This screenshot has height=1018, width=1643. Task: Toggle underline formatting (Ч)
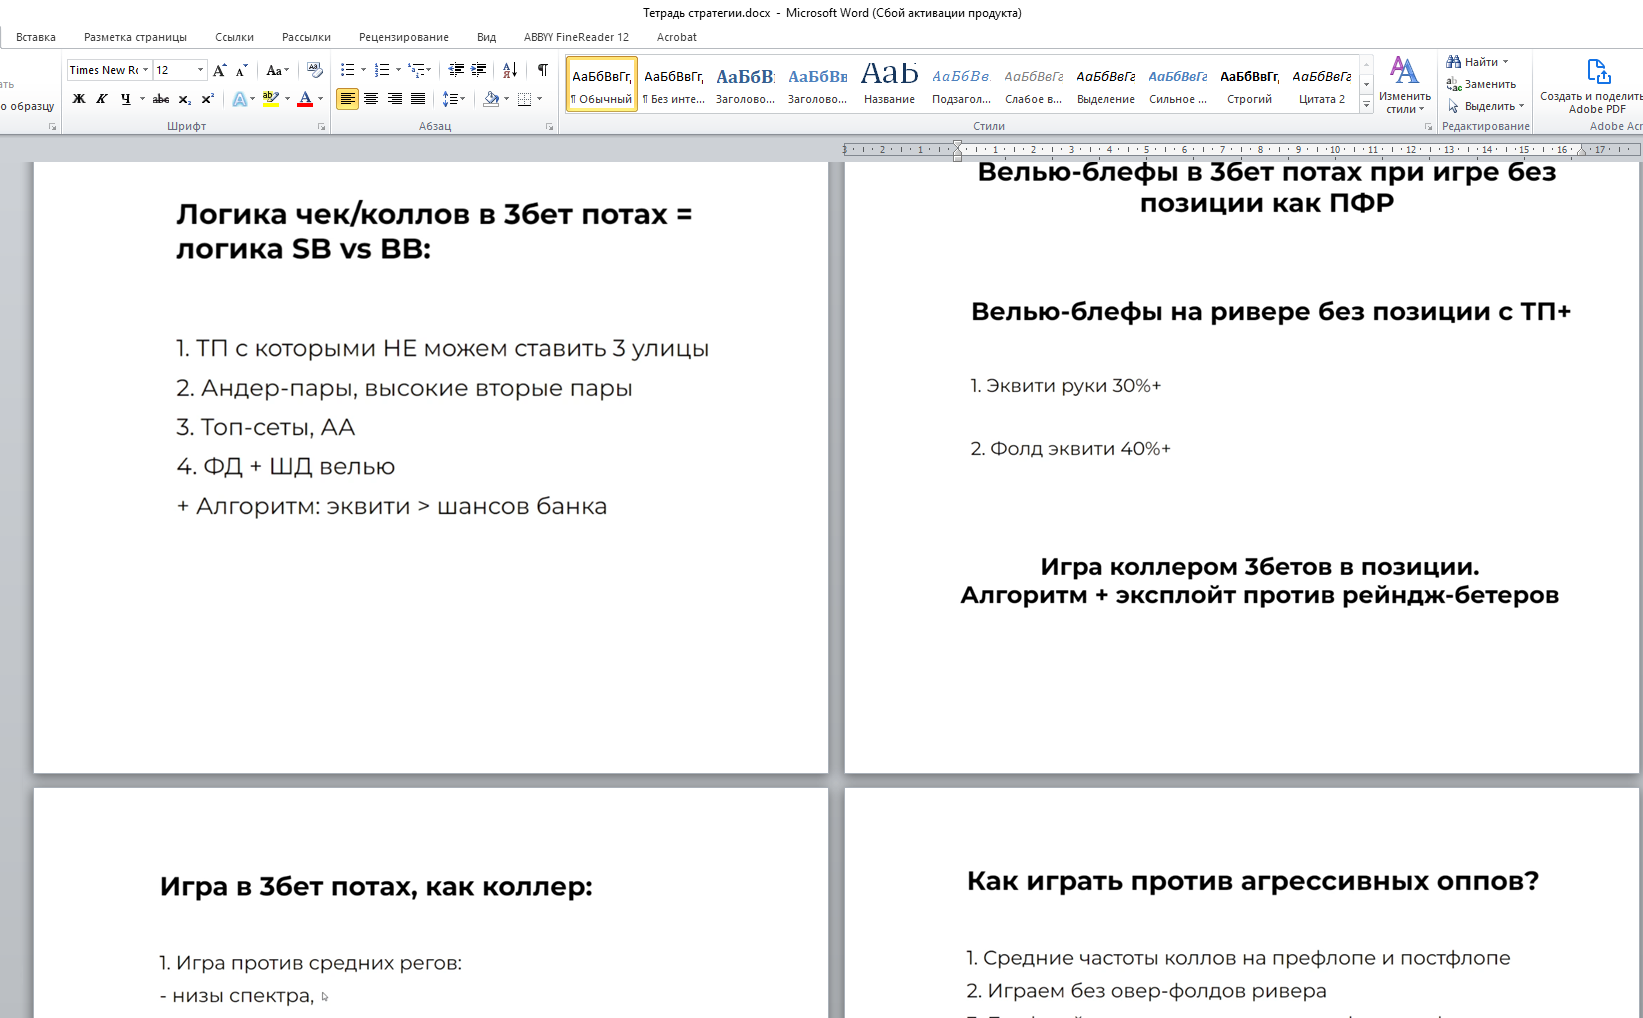pyautogui.click(x=125, y=99)
